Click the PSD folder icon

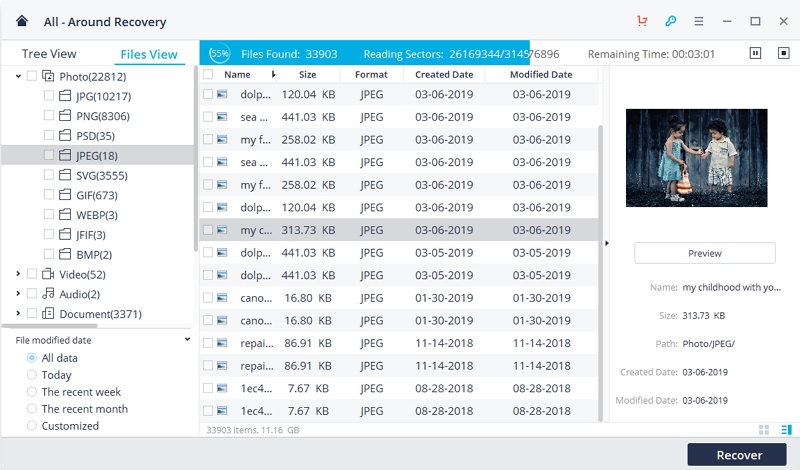[65, 136]
